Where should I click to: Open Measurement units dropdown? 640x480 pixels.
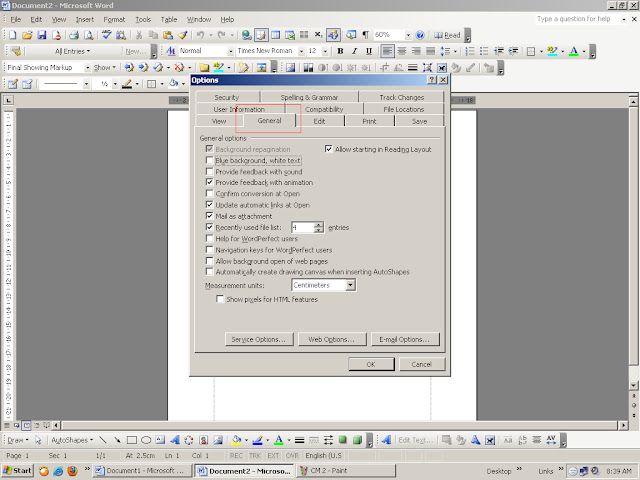(351, 285)
